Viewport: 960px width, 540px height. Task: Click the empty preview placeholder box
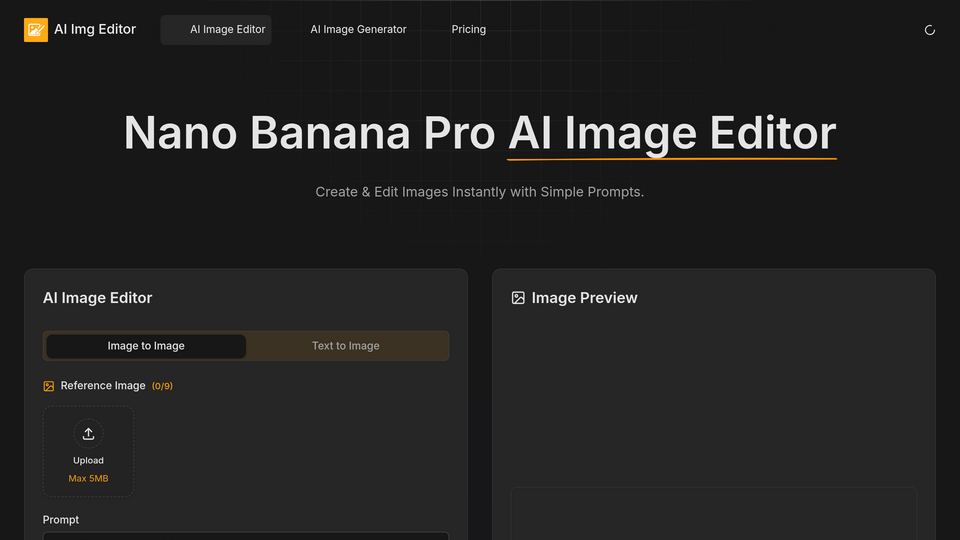pyautogui.click(x=714, y=514)
